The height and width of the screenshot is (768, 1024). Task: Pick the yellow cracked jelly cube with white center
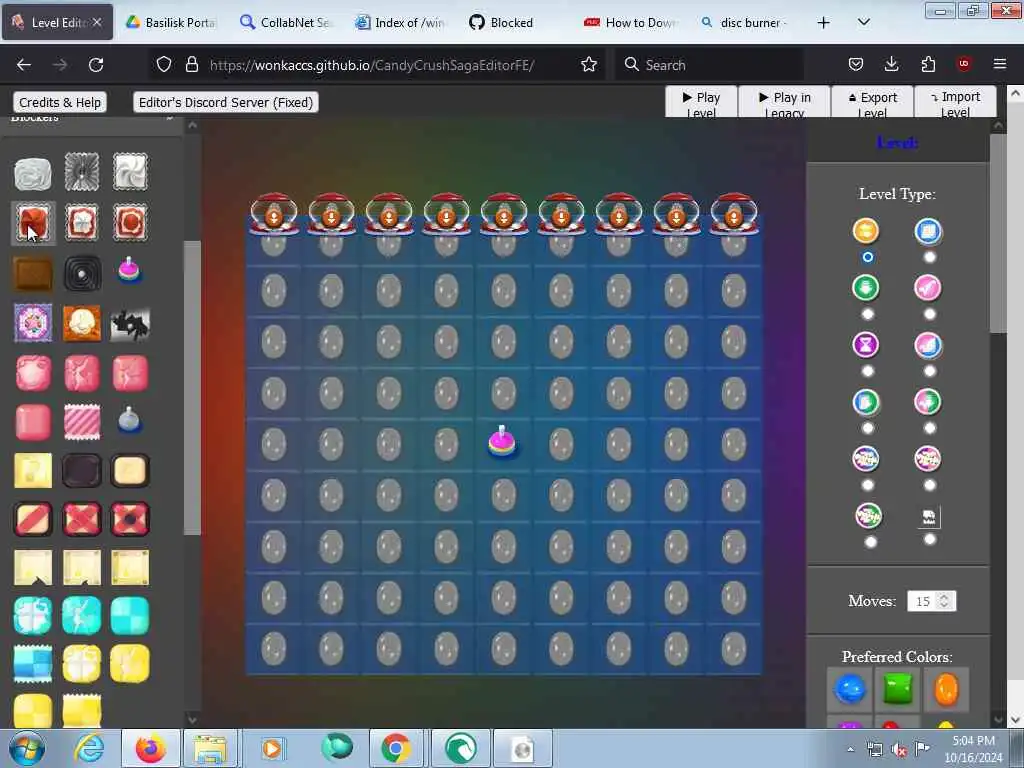pyautogui.click(x=82, y=664)
